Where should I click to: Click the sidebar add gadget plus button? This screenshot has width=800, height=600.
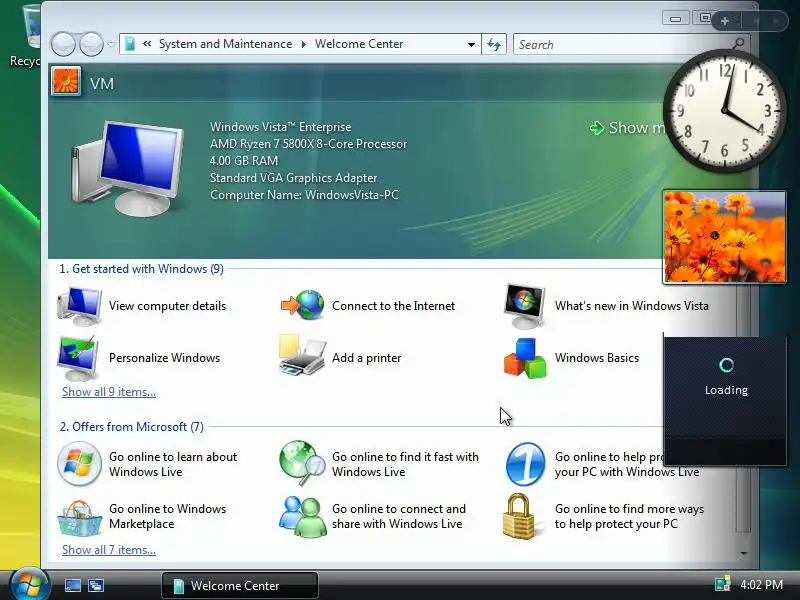click(x=724, y=21)
